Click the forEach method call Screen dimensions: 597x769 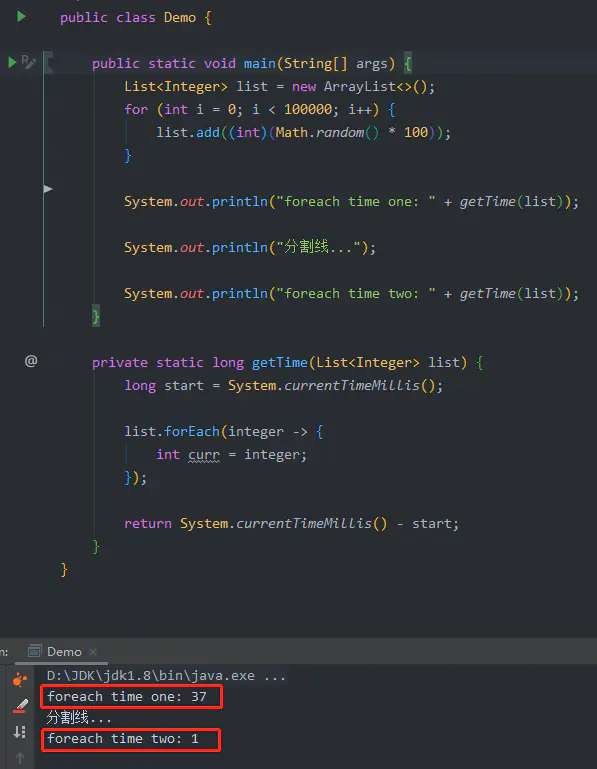(192, 432)
